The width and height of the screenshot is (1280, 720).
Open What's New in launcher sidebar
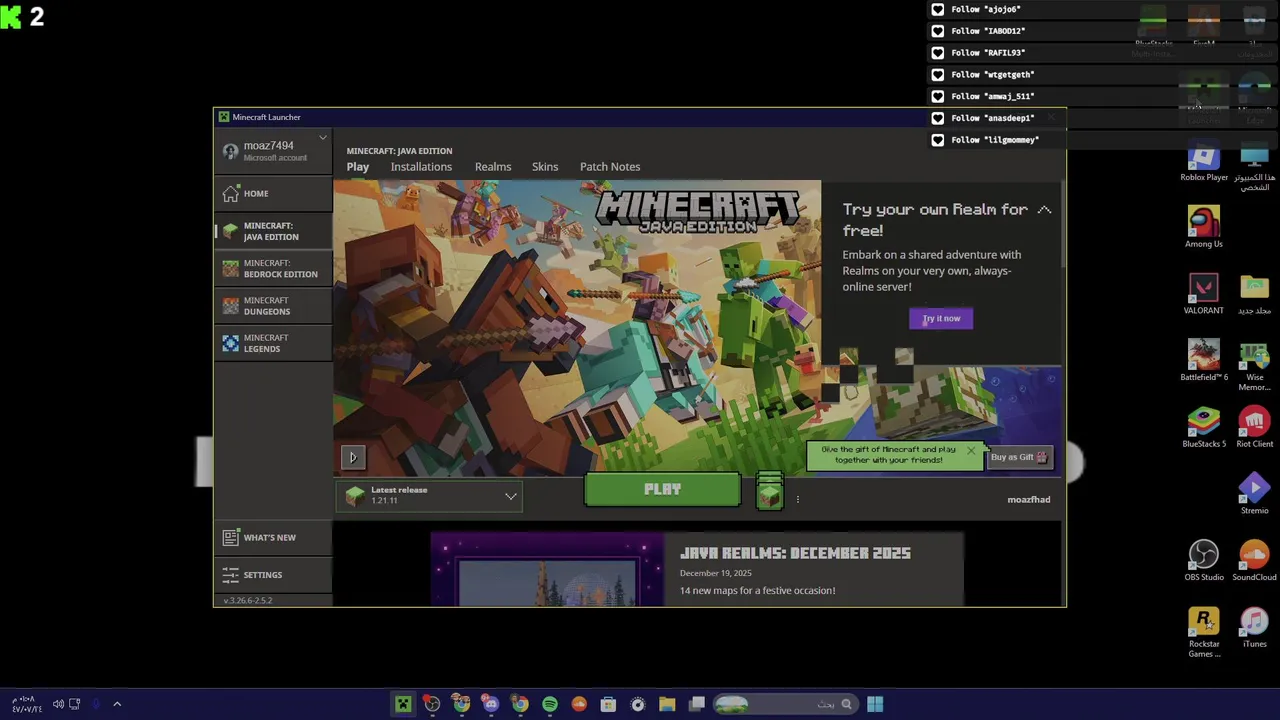tap(273, 537)
